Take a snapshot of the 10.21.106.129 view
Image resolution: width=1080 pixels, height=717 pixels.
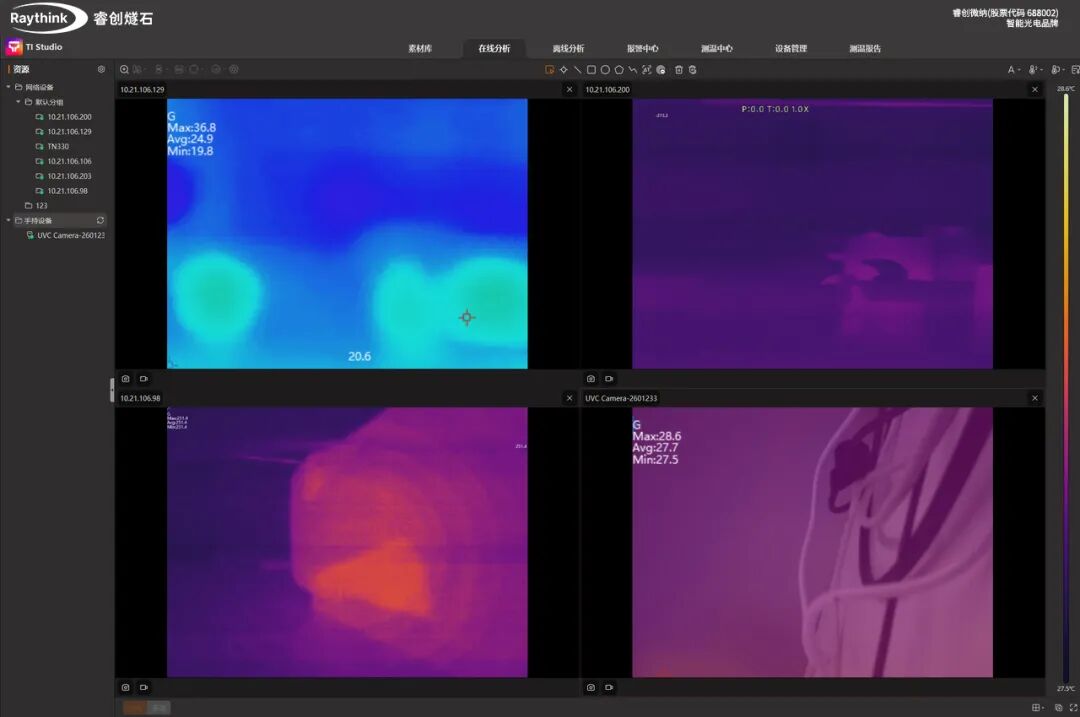[x=125, y=379]
